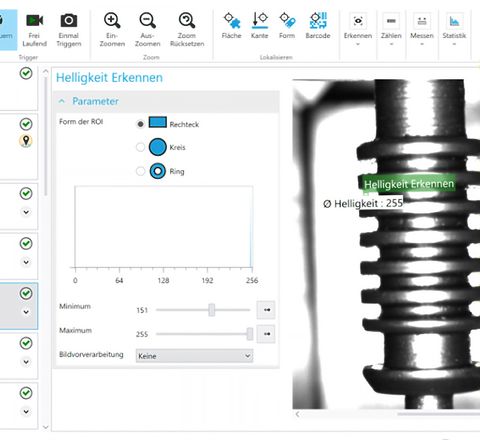Click the button next to the Minimum slider
The width and height of the screenshot is (480, 440).
tap(266, 310)
